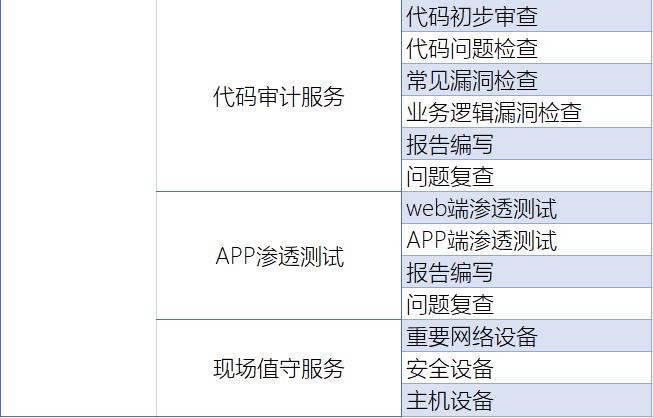
Task: Click the 代码问题检查 cell
Action: point(527,48)
